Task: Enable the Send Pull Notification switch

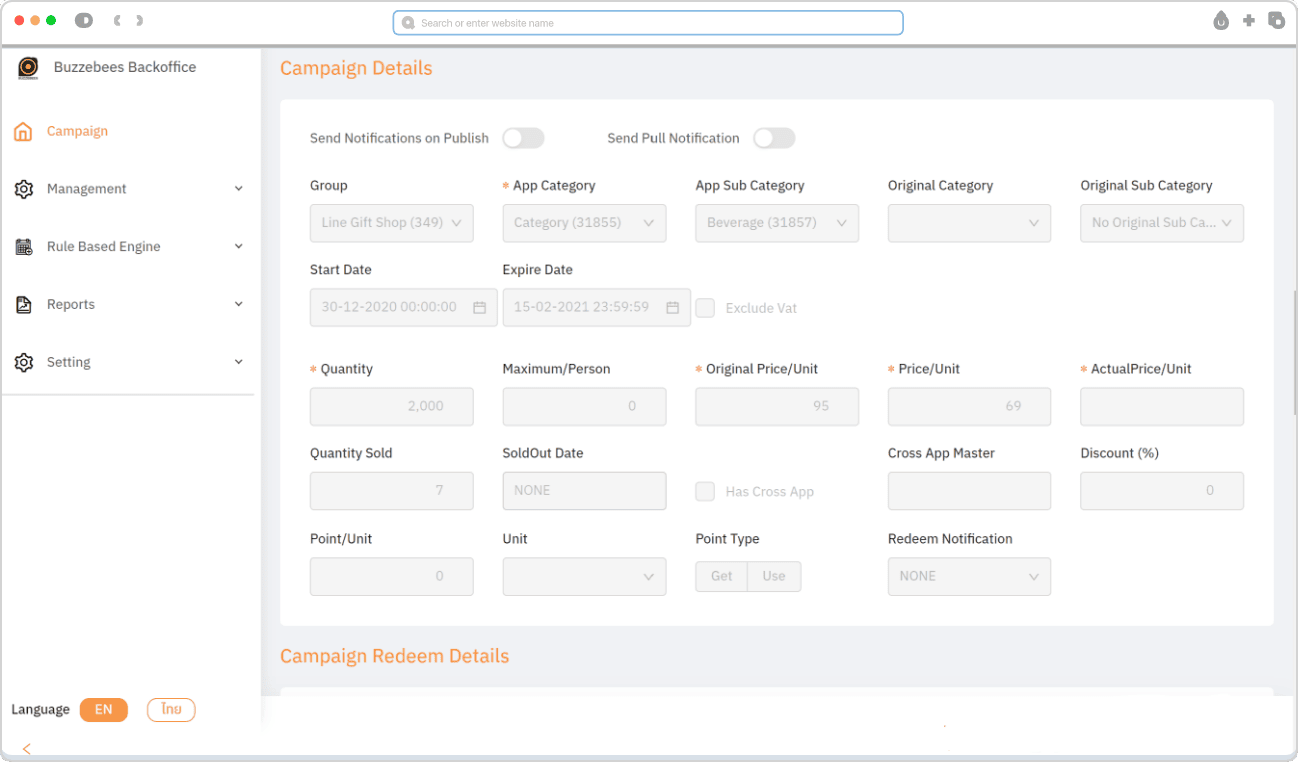Action: click(x=774, y=138)
